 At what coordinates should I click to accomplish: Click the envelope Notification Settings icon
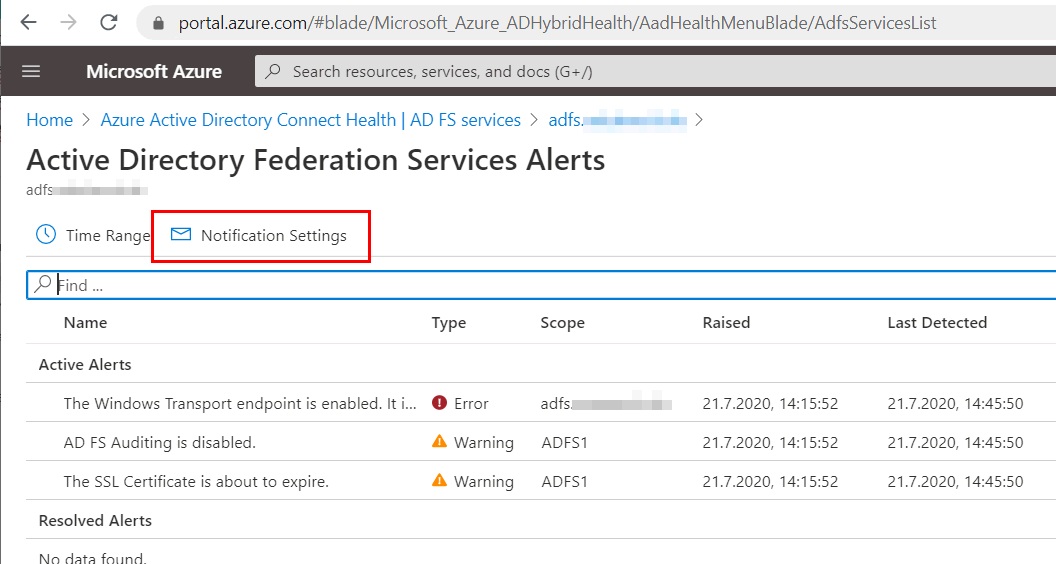coord(180,234)
